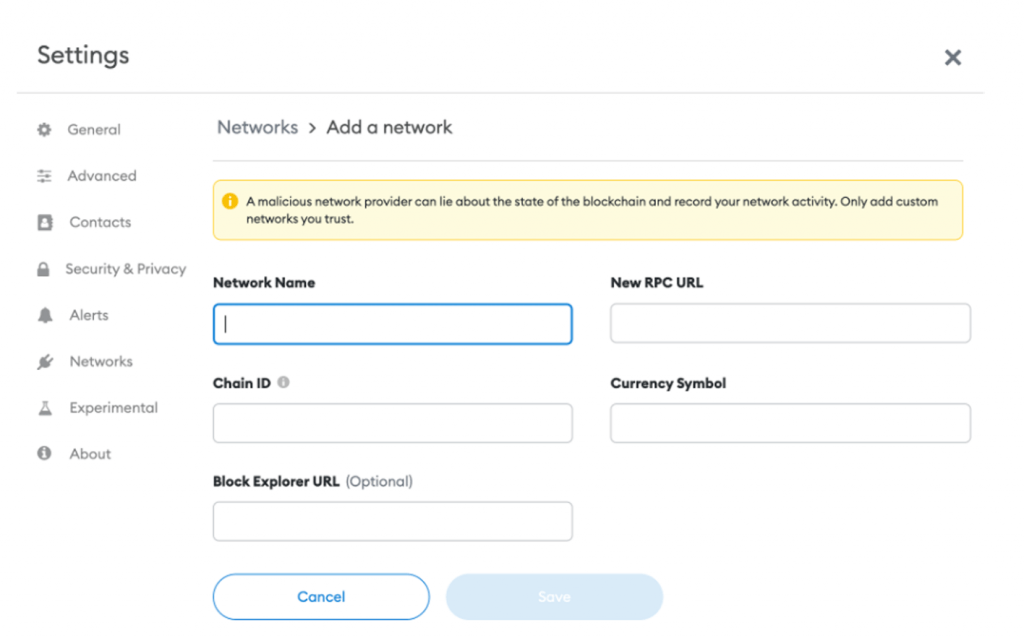The height and width of the screenshot is (636, 1024).
Task: Click the New RPC URL field
Action: pos(790,324)
